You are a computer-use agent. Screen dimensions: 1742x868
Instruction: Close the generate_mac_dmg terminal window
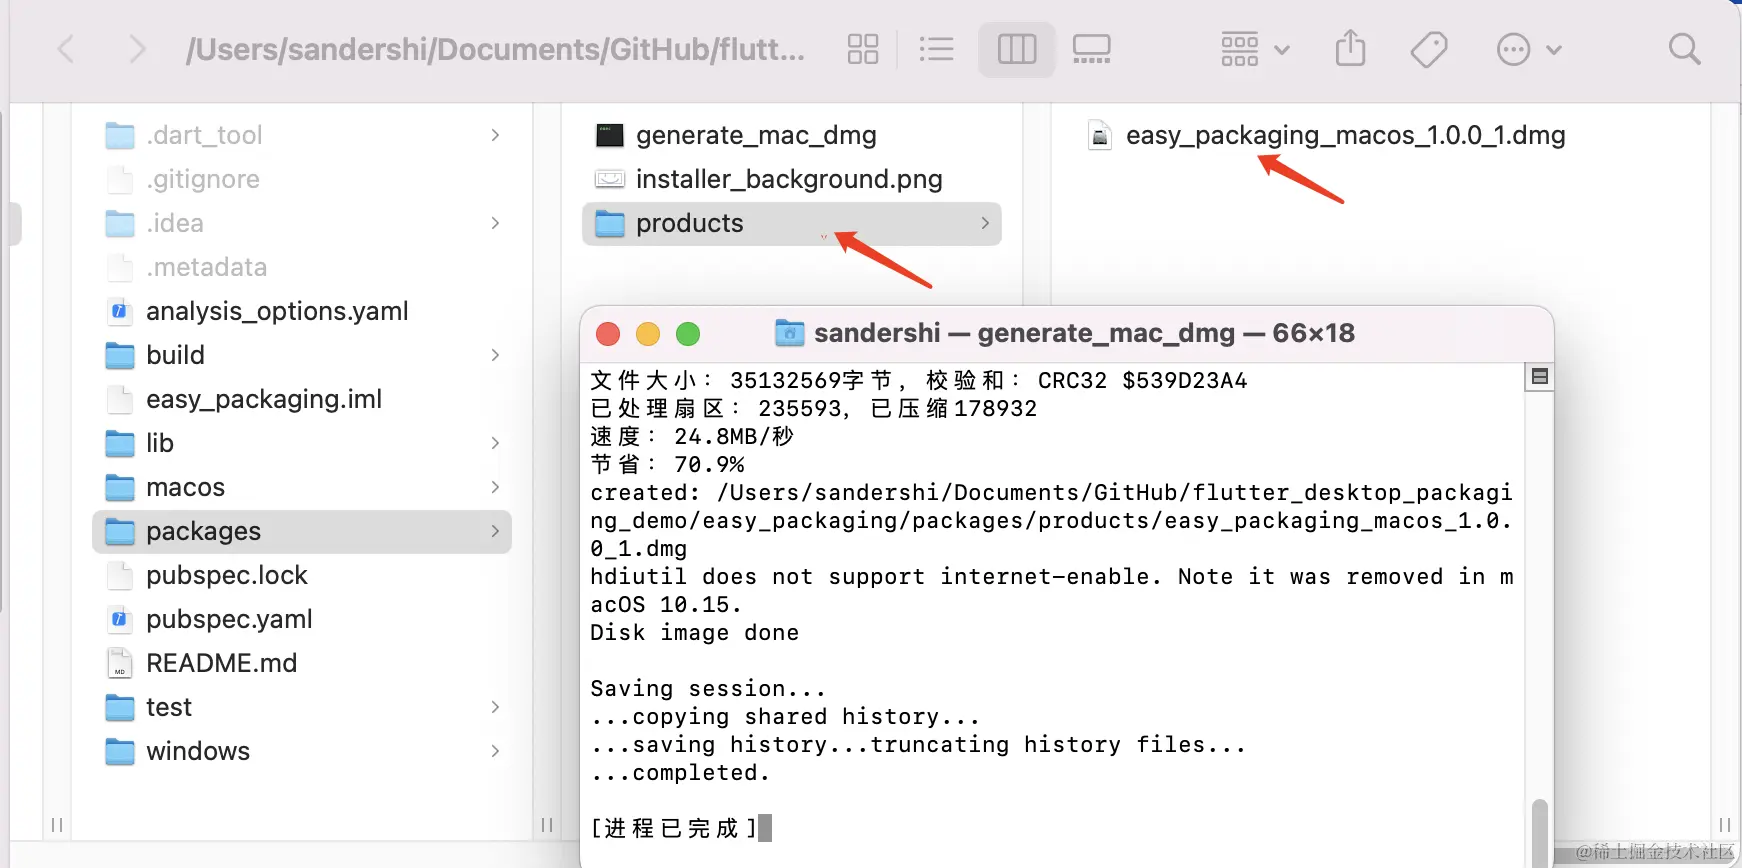(608, 334)
